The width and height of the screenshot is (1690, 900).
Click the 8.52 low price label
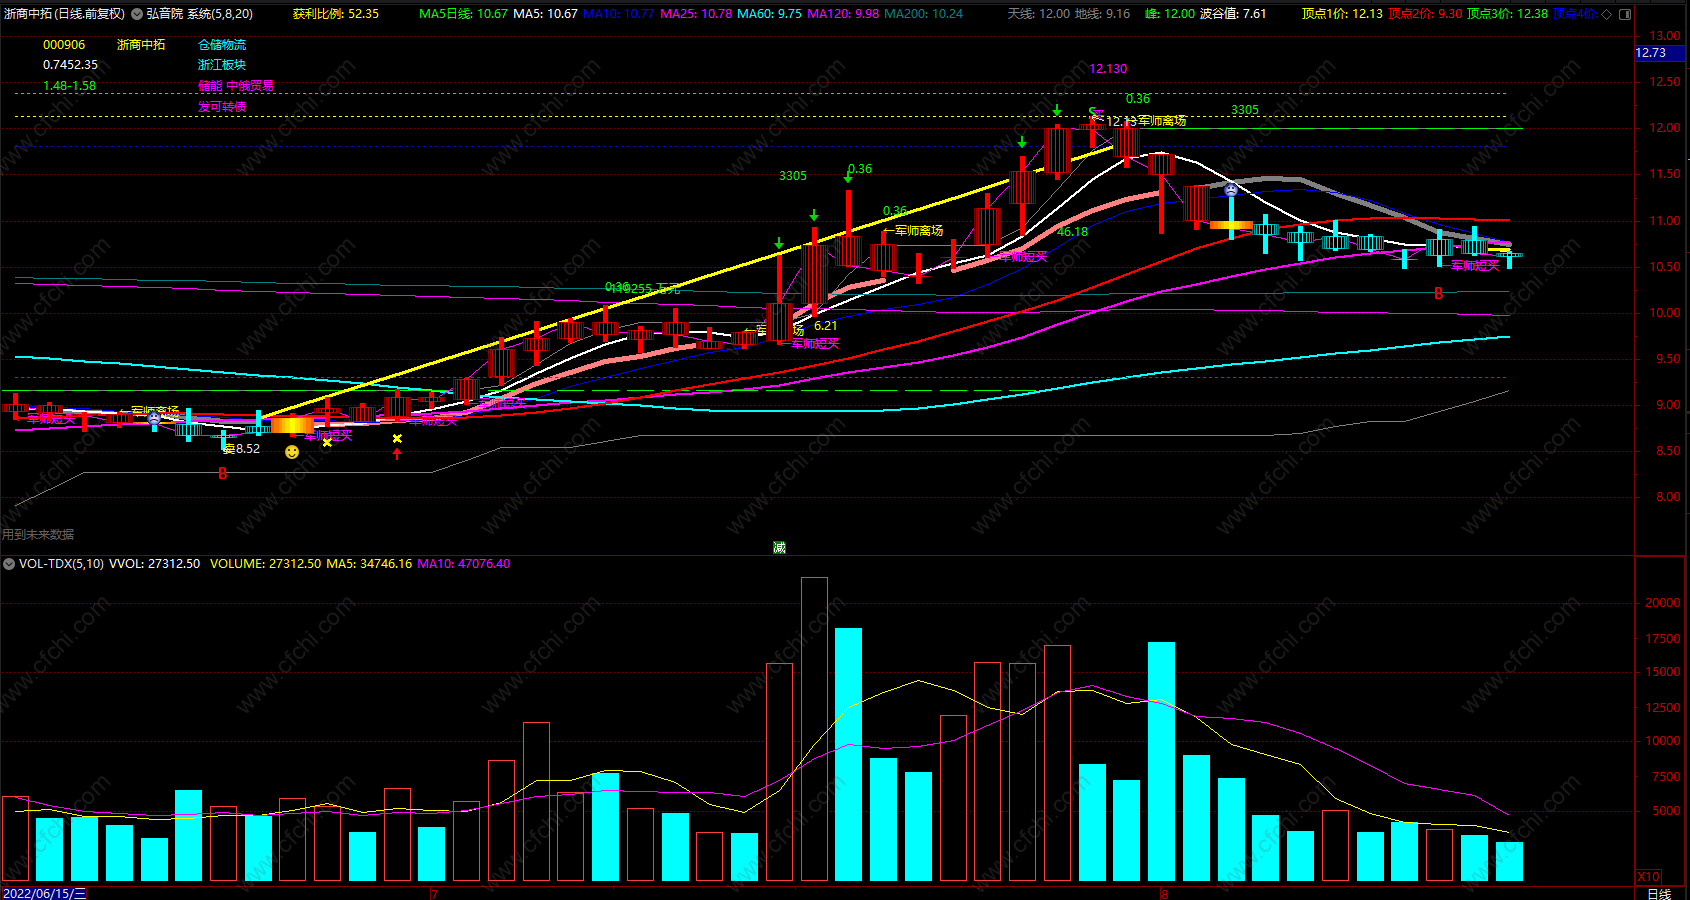click(248, 449)
